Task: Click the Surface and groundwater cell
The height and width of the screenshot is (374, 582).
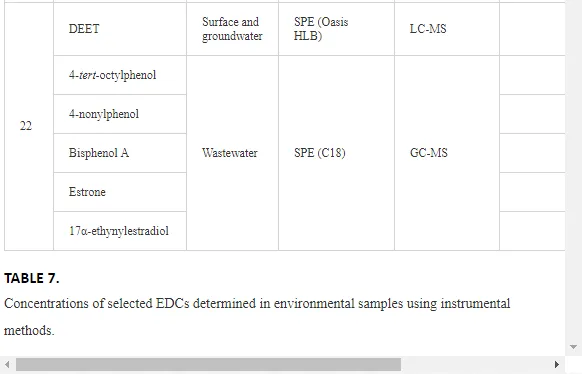Action: point(232,29)
